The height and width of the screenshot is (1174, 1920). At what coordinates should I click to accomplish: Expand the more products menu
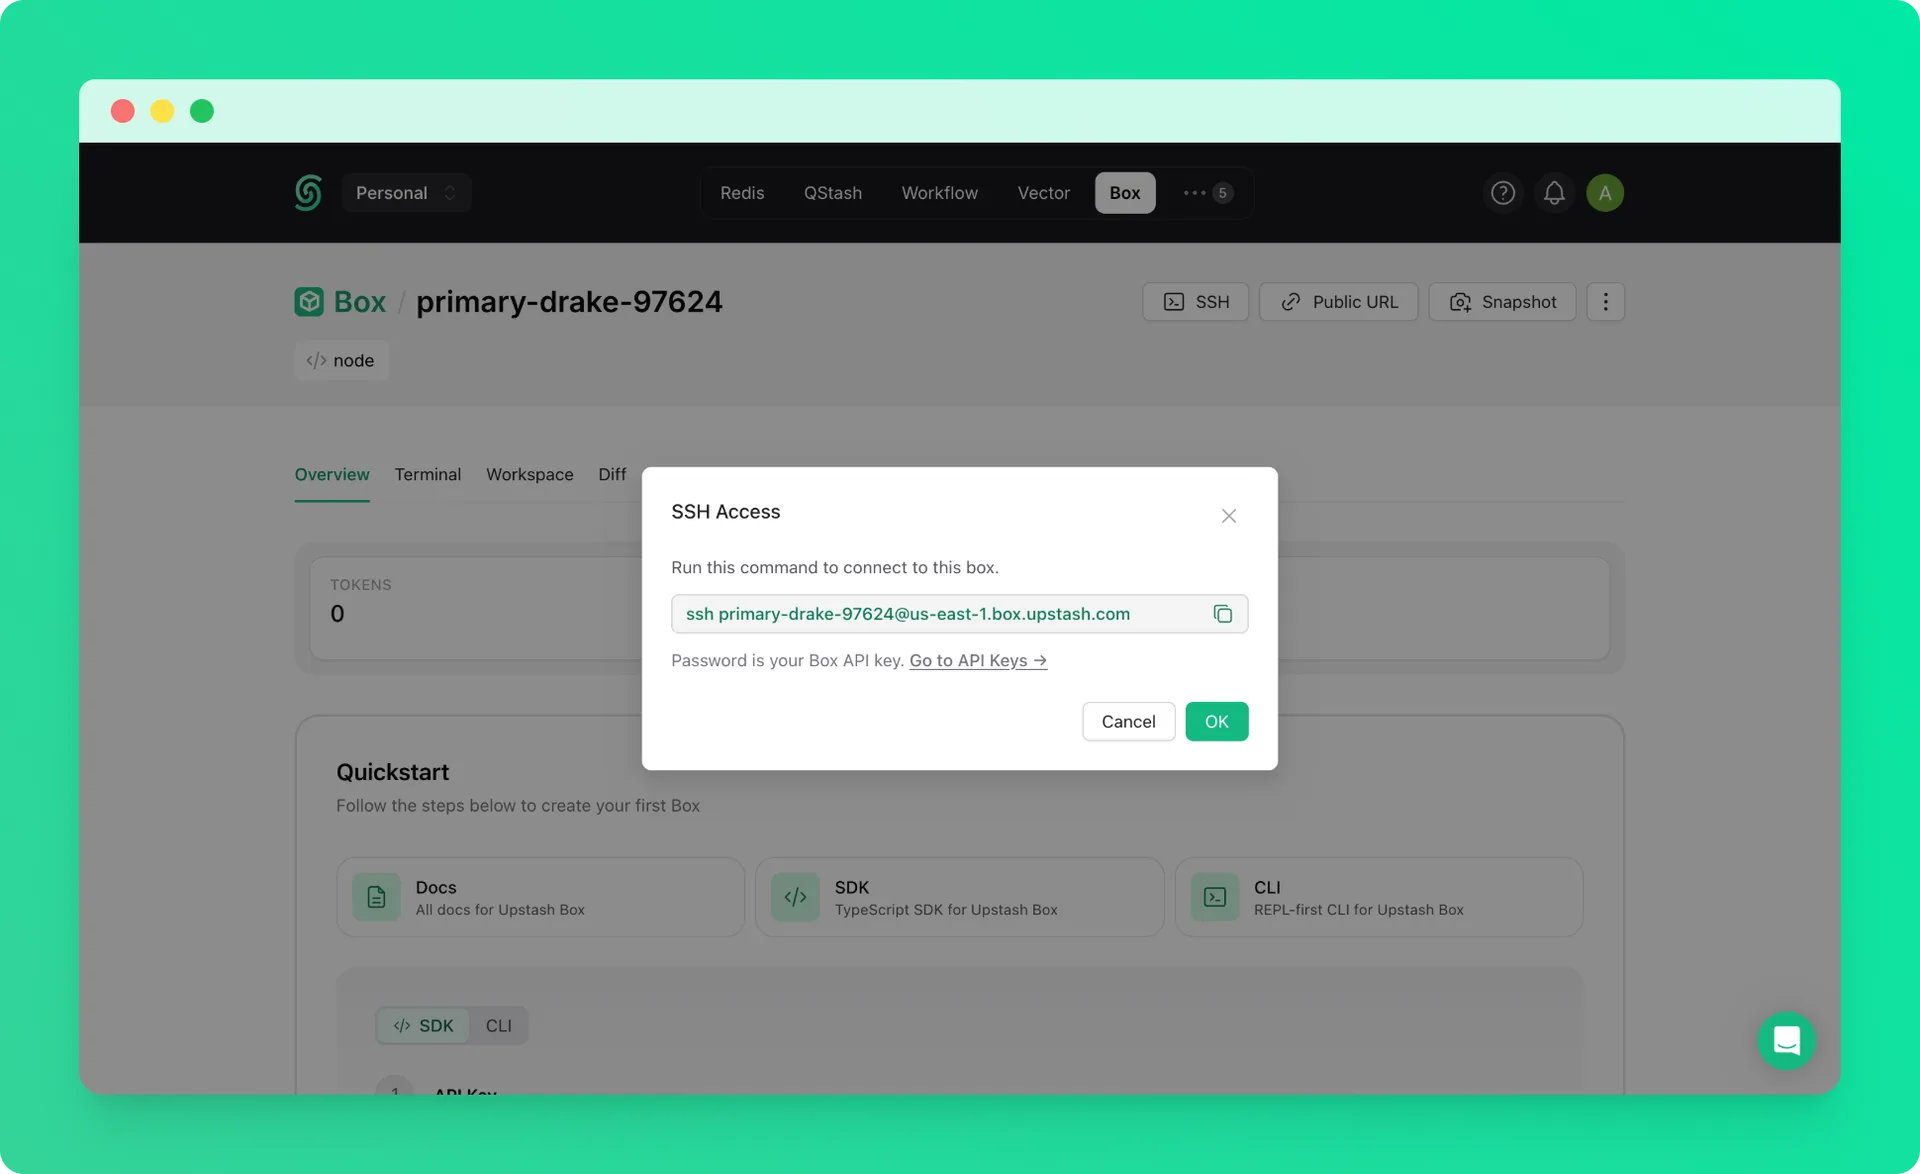[1207, 193]
